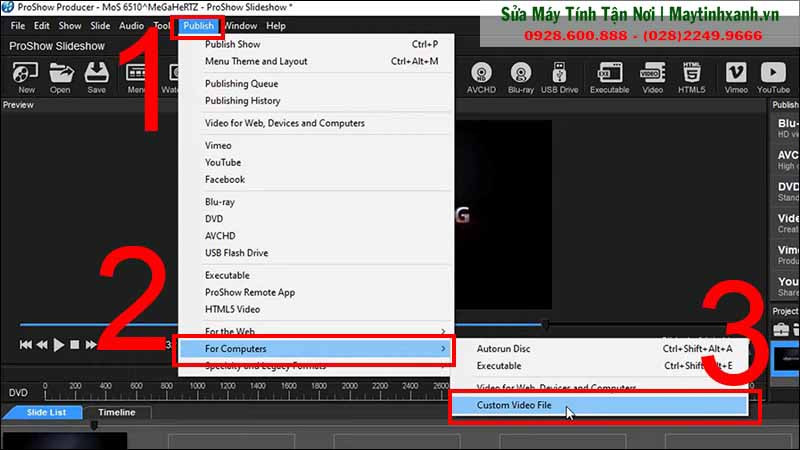The height and width of the screenshot is (450, 800).
Task: Open the Audio menu
Action: pos(131,26)
